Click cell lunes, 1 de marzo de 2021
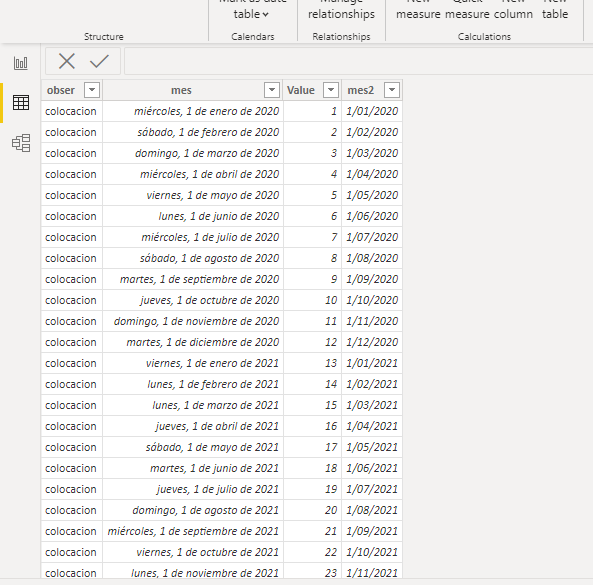This screenshot has height=585, width=593. [193, 405]
